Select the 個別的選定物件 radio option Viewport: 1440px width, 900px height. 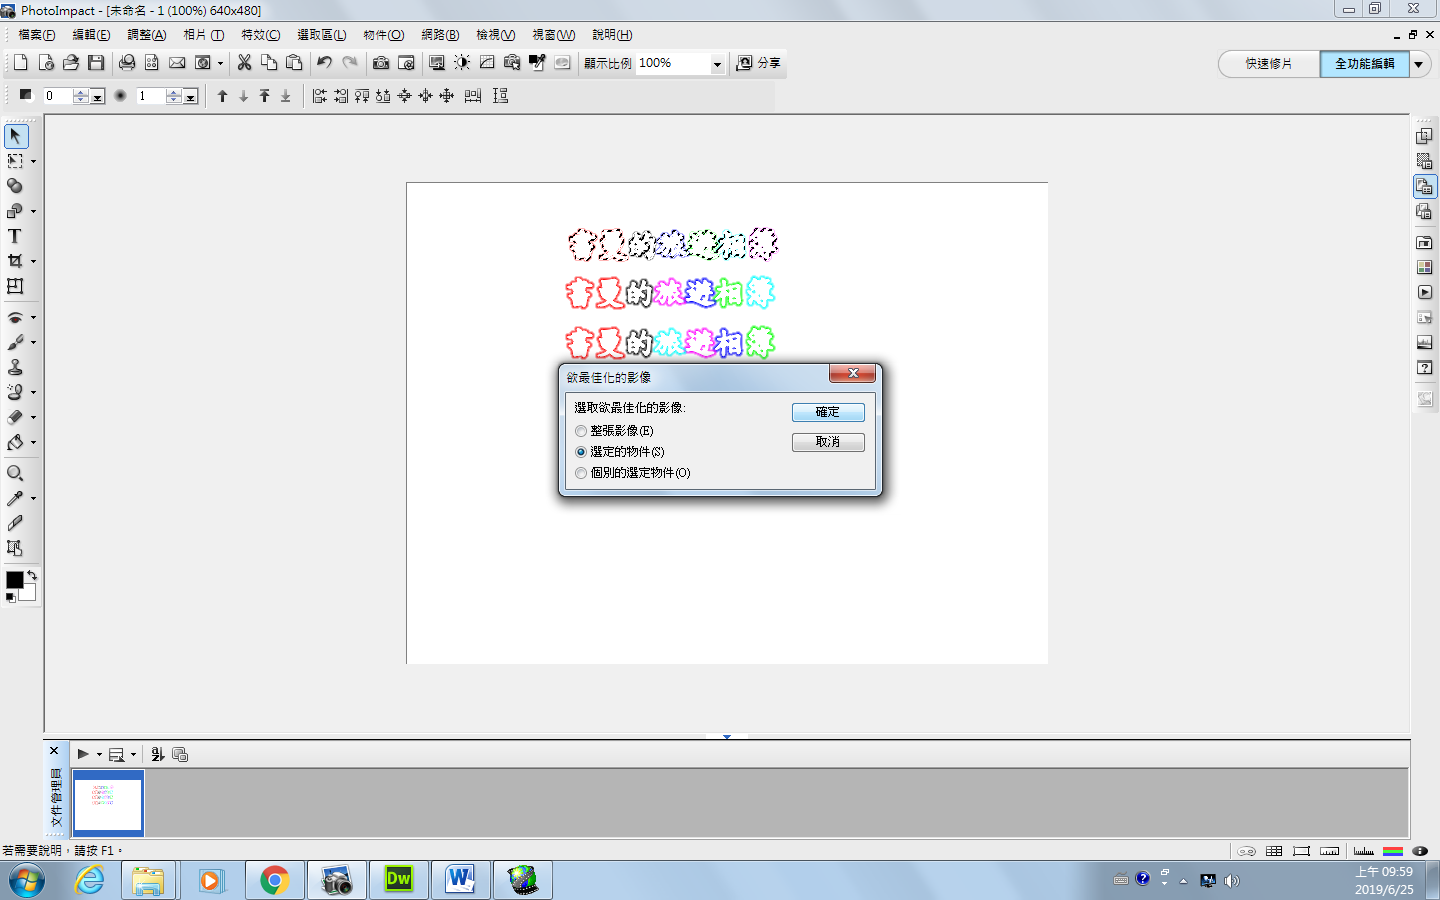[581, 473]
